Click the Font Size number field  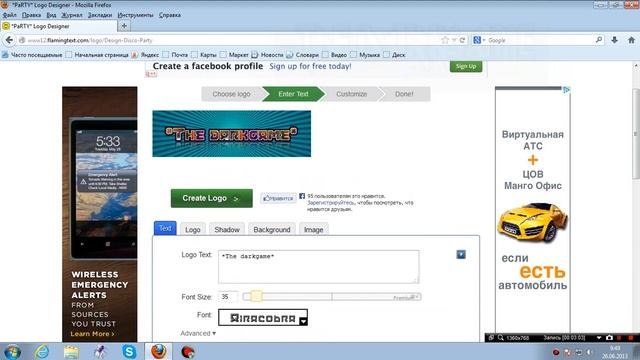click(228, 297)
